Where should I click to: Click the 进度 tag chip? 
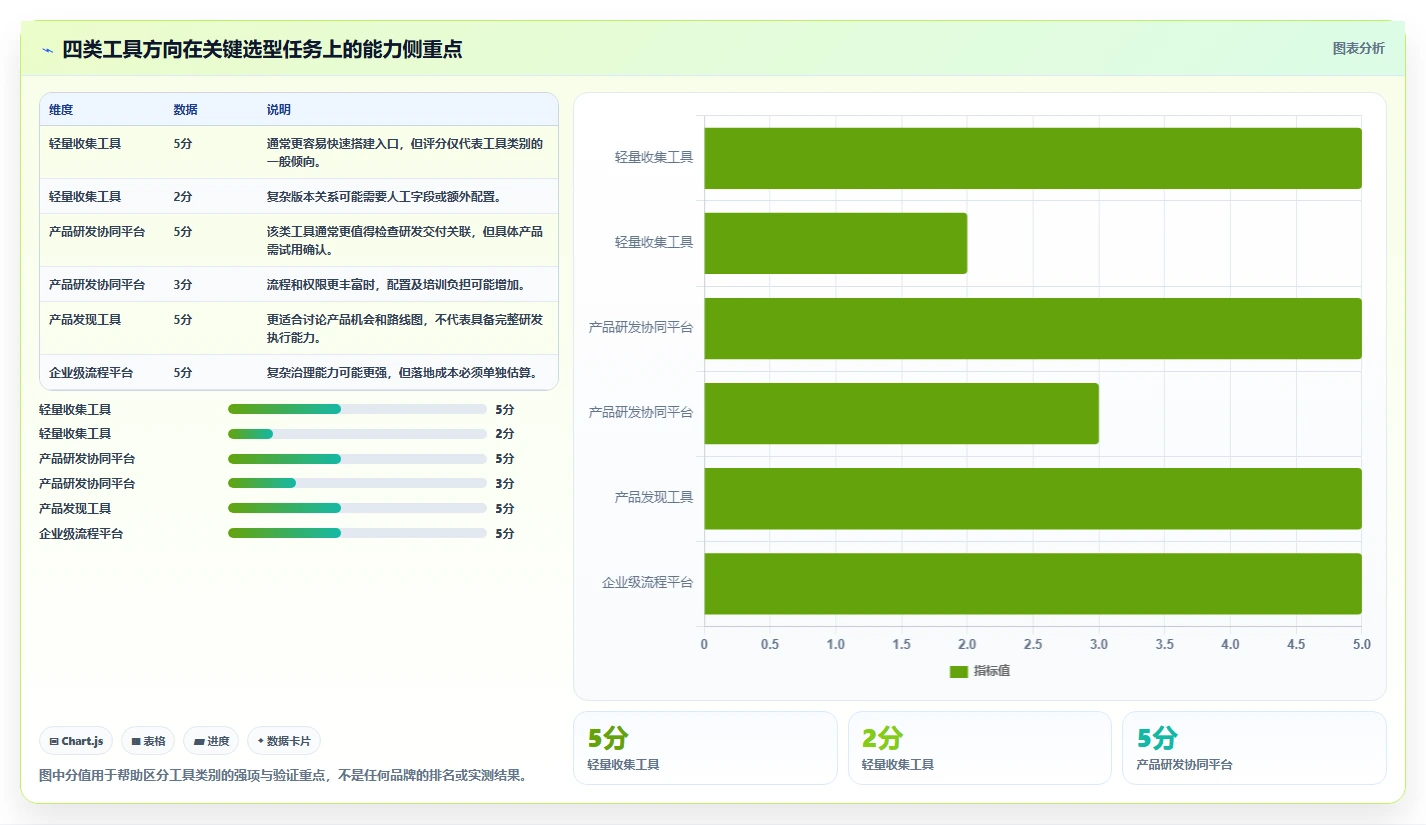click(x=211, y=741)
